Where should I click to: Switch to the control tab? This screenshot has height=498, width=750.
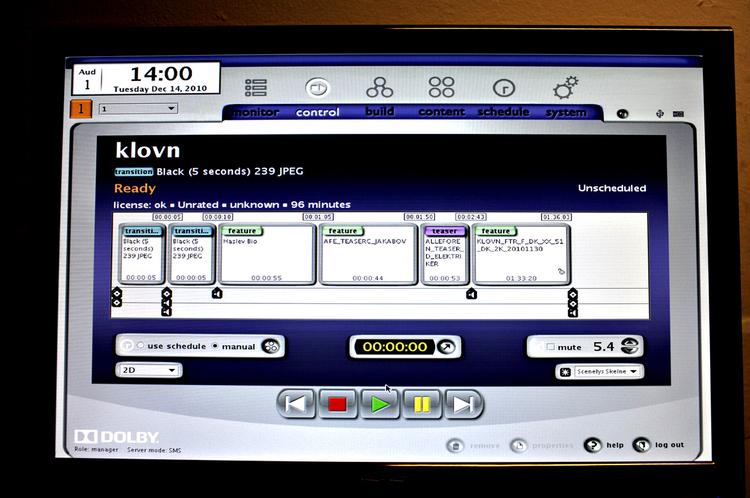coord(318,112)
